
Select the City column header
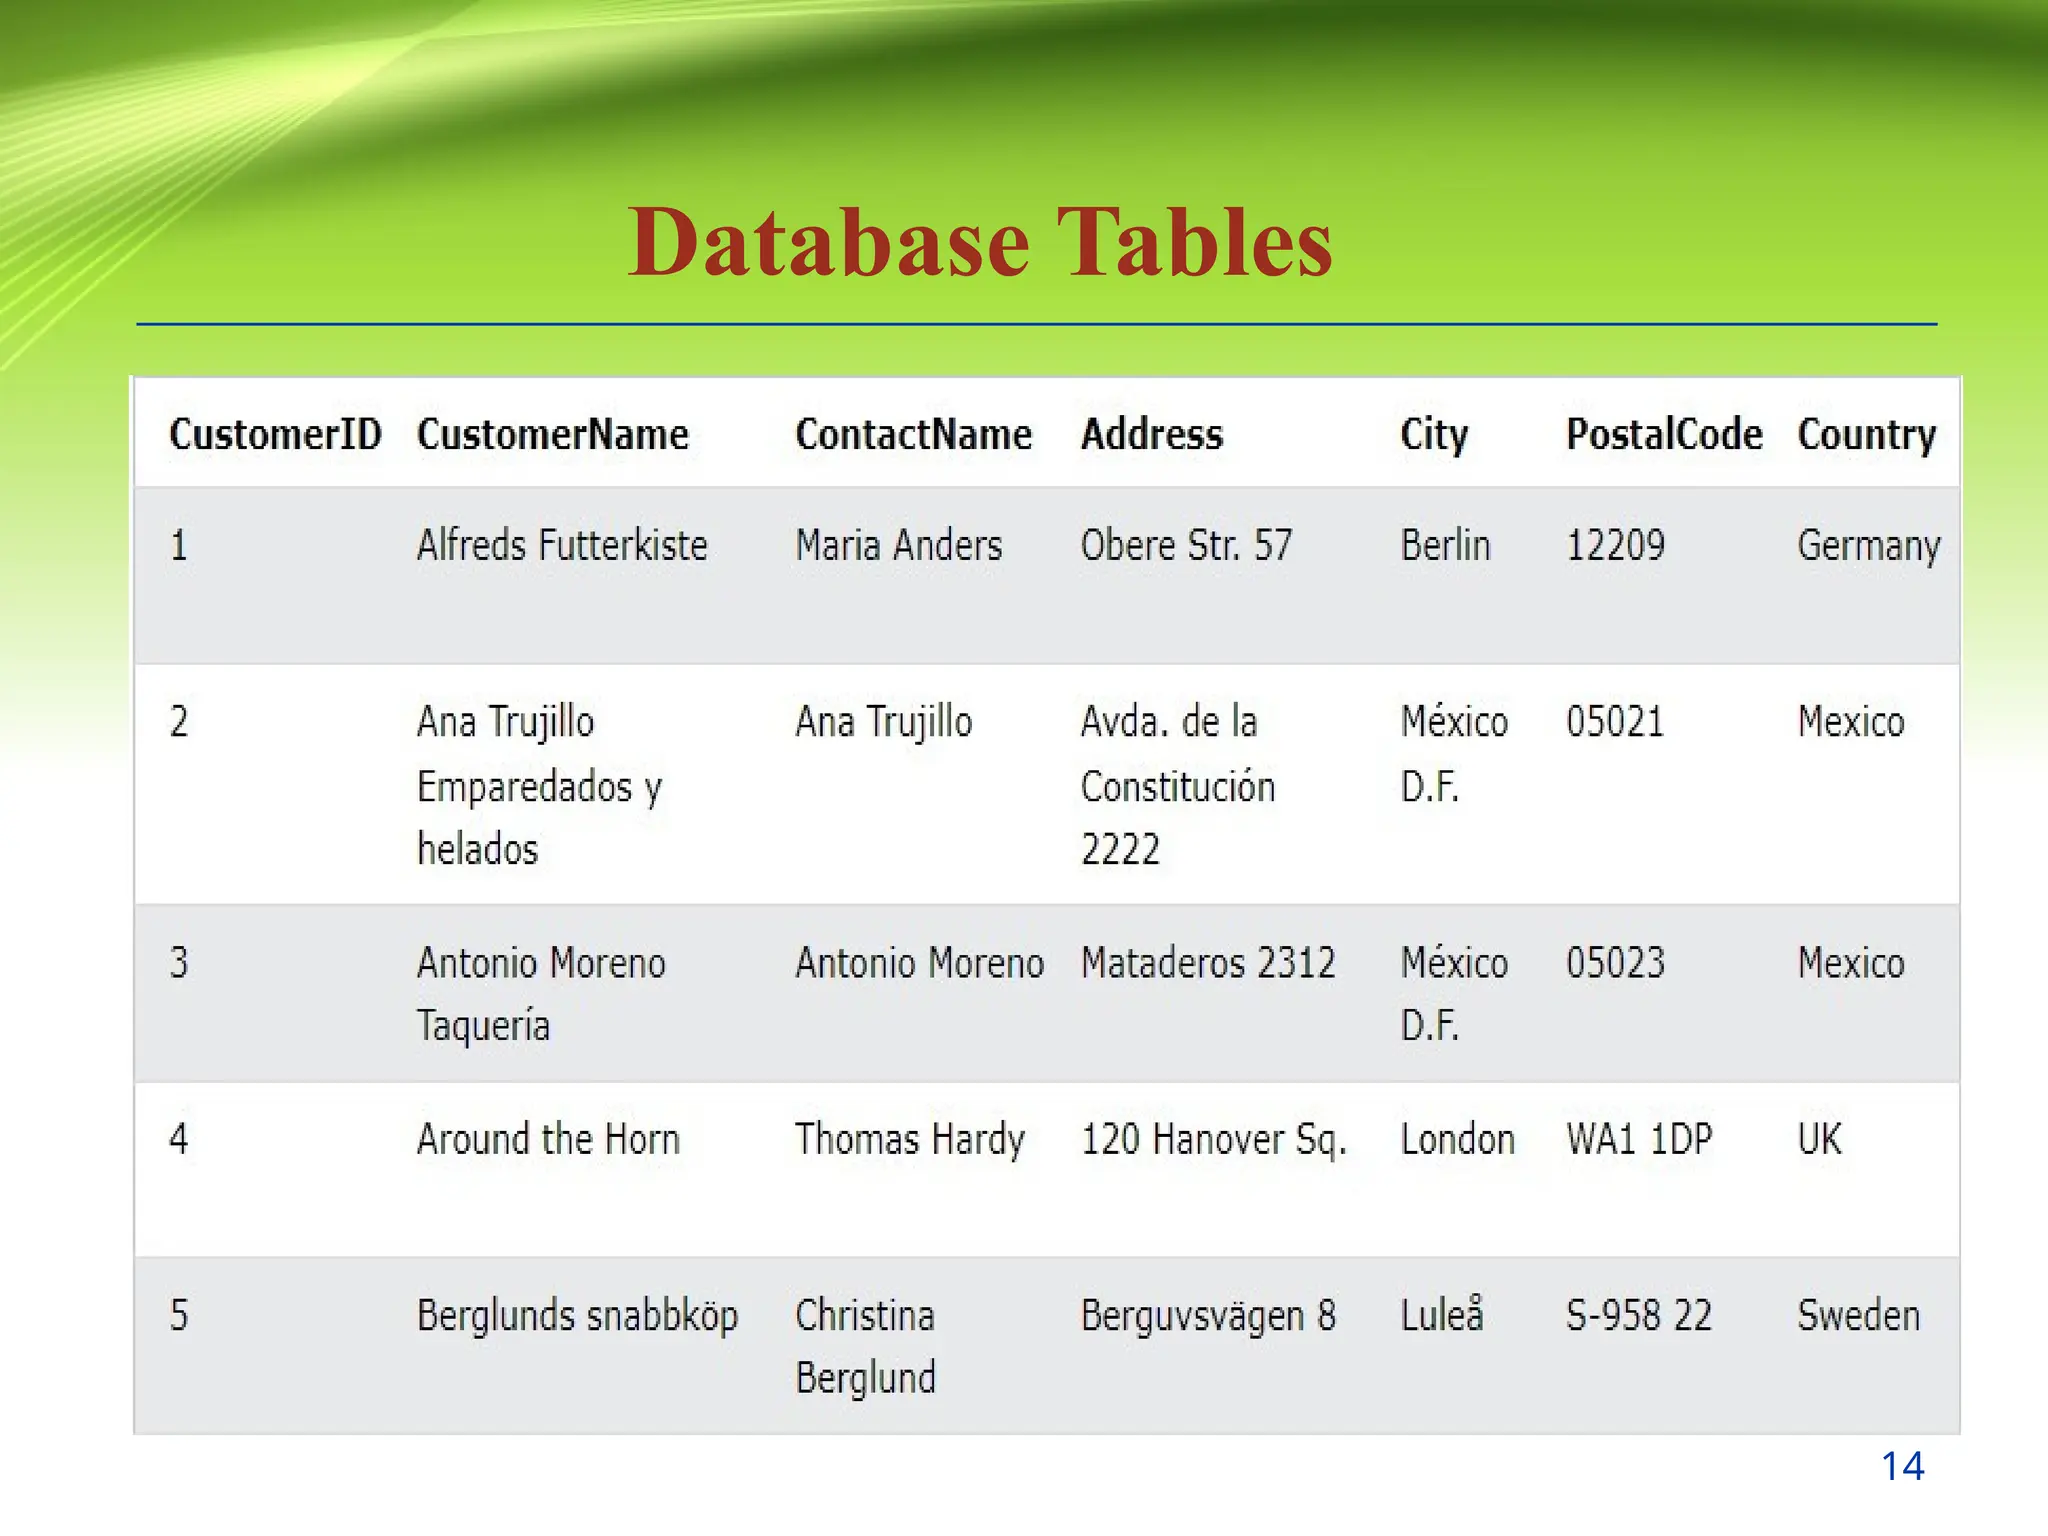[1434, 436]
